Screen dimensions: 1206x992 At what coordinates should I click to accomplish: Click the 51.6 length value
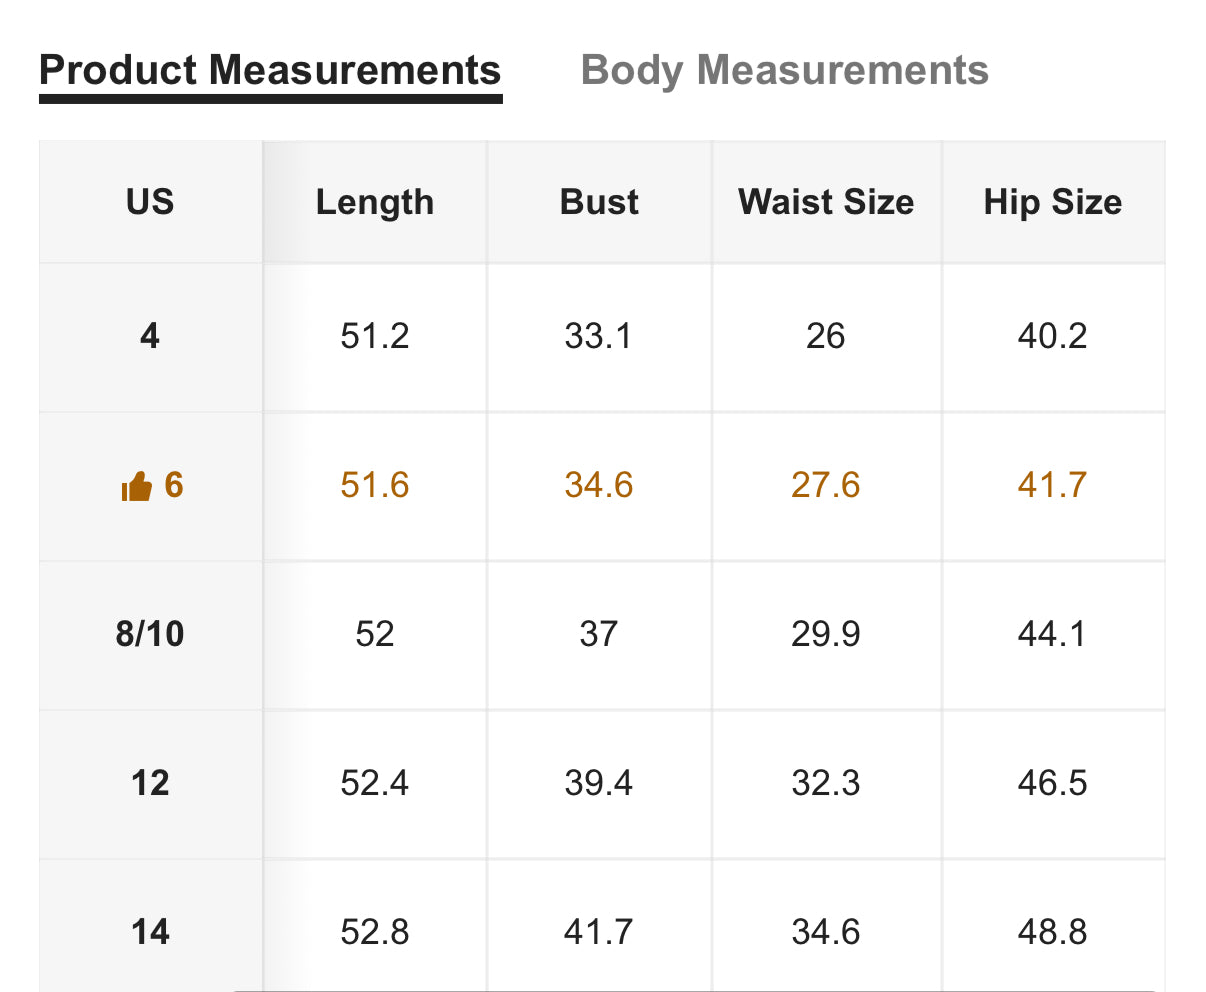[x=375, y=485]
